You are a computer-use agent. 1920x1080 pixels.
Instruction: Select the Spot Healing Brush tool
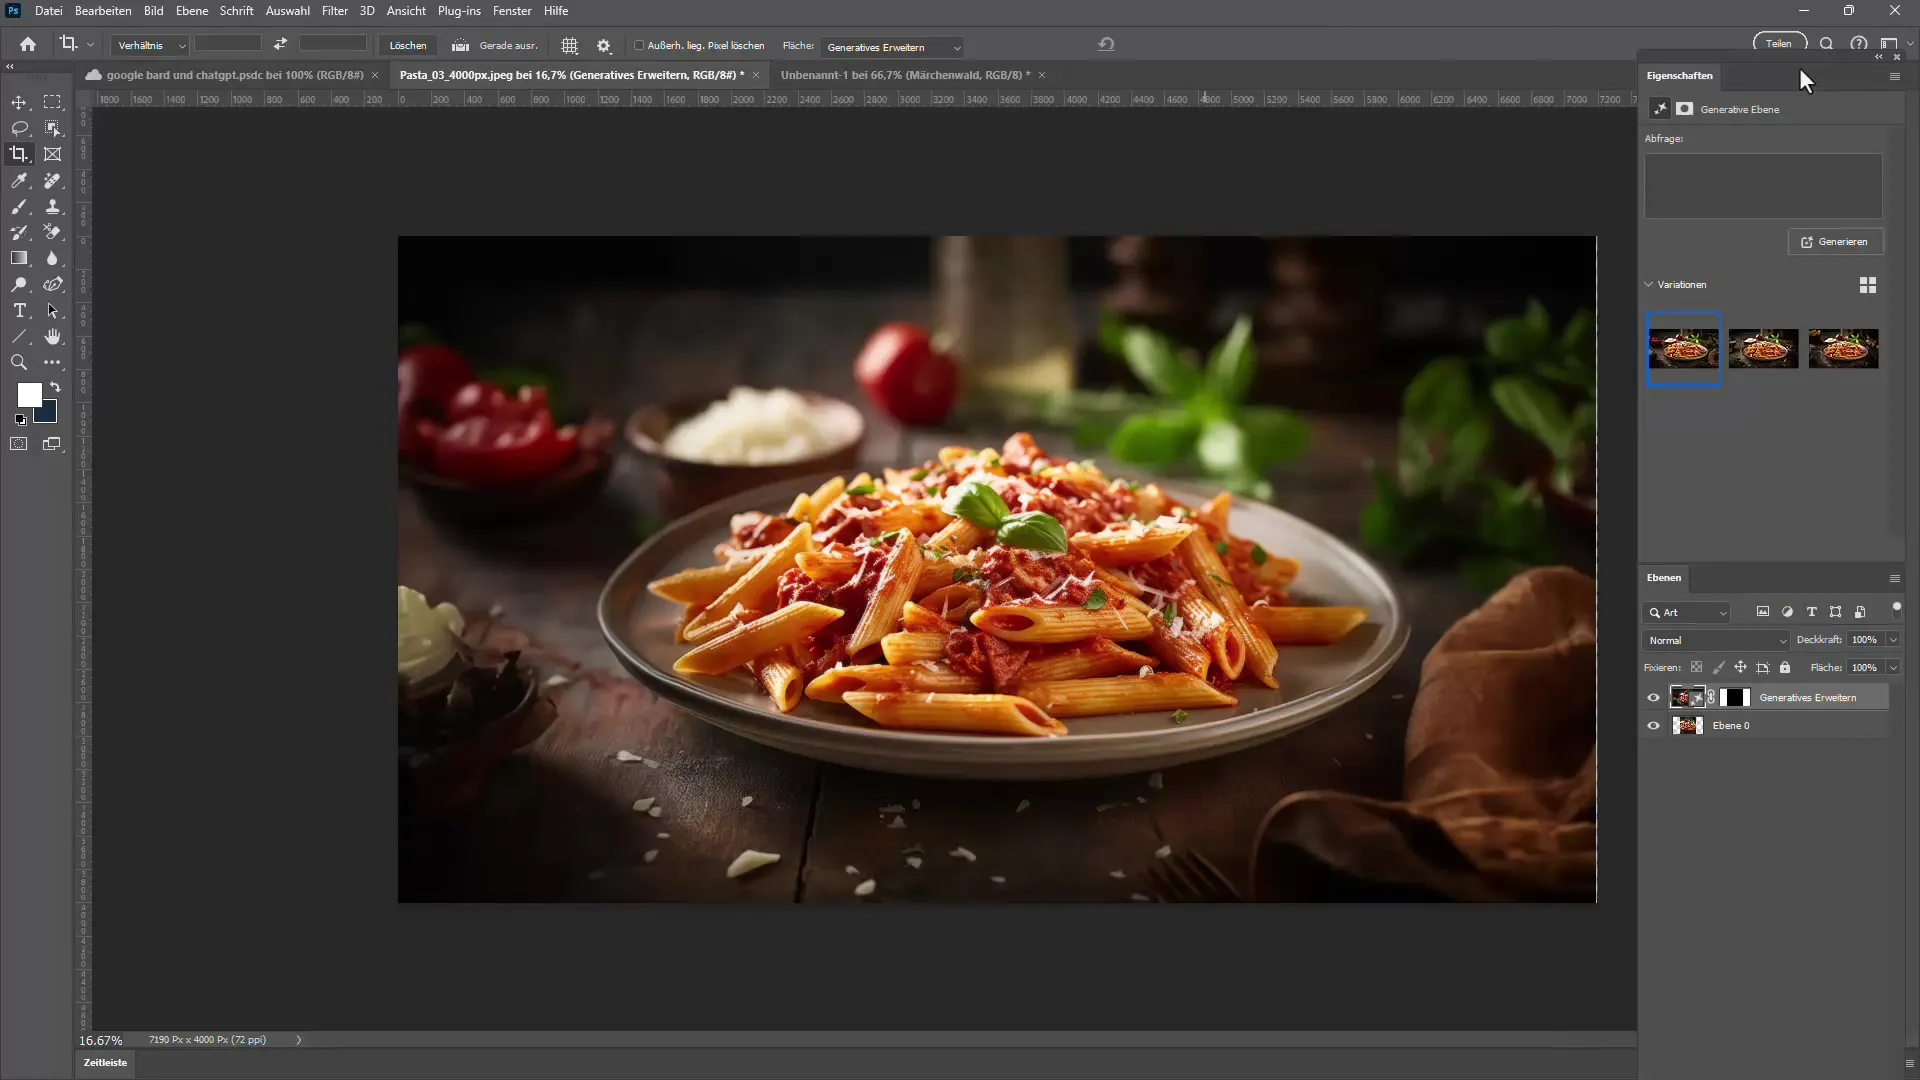pos(53,180)
